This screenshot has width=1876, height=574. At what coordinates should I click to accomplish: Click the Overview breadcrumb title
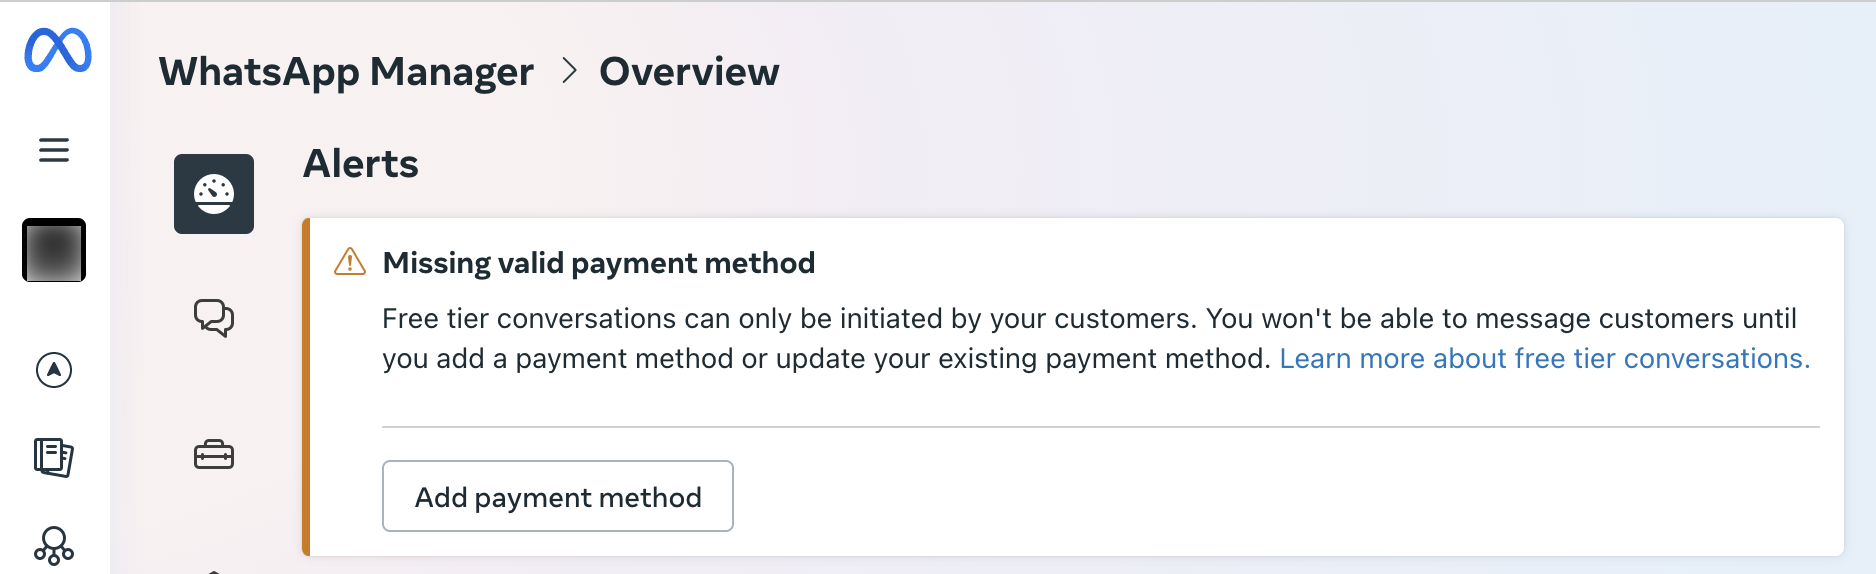click(x=689, y=72)
